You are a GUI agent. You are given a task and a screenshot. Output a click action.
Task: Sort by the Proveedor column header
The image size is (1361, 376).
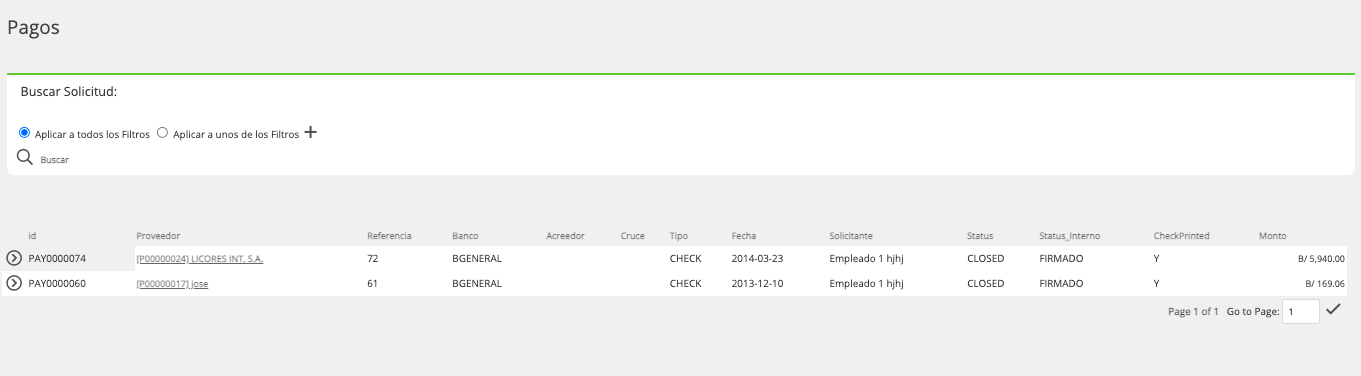pos(158,236)
